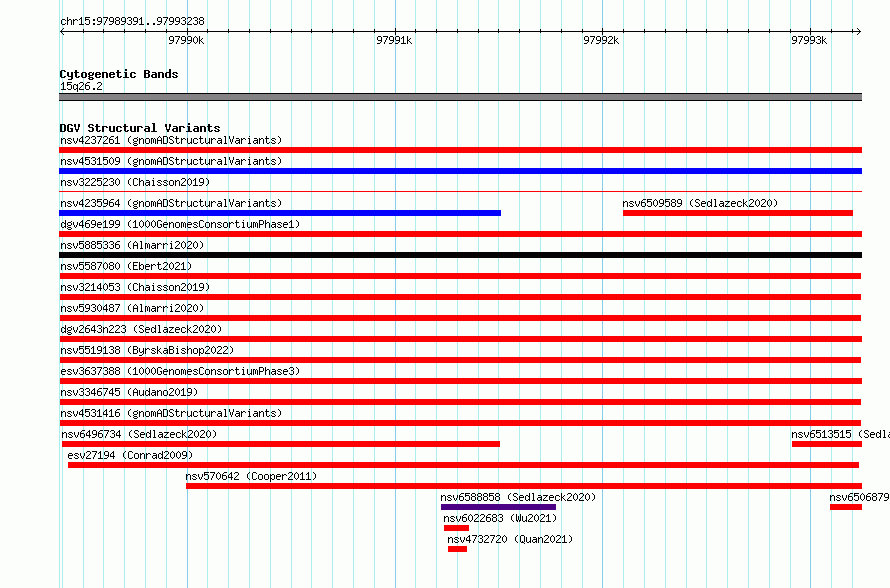Click the 15q26.2 band label
The image size is (890, 588).
click(x=81, y=86)
